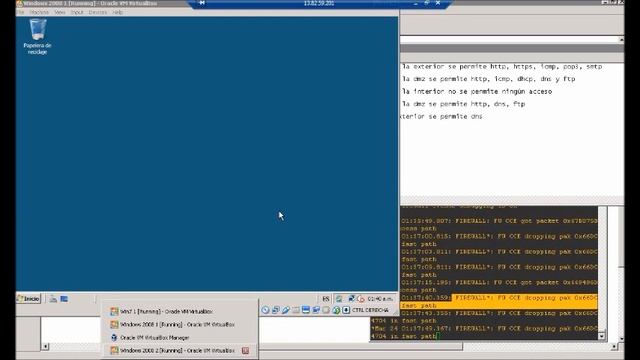Switch to Windows 2008 2 [Running] window
Screen dimensions: 640x360
[x=180, y=351]
